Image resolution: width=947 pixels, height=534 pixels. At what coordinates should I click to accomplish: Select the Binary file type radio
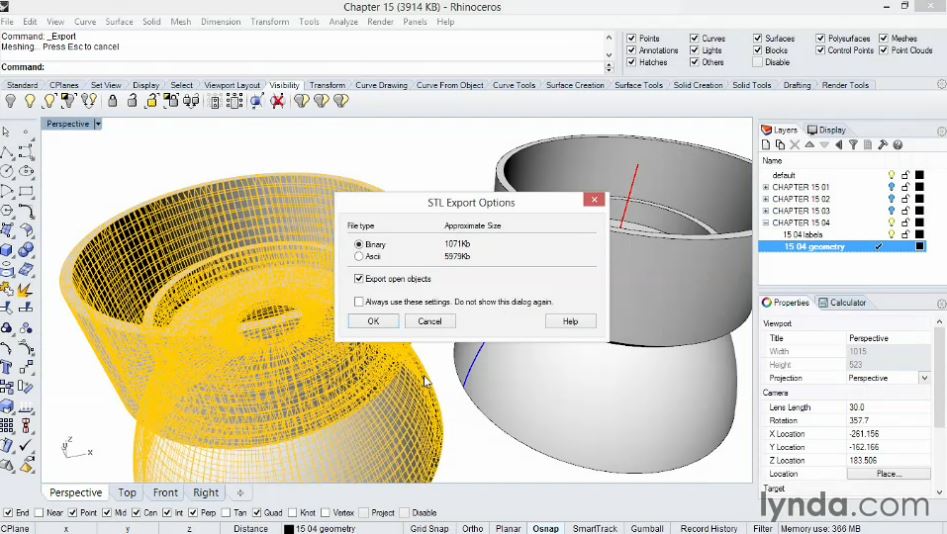point(359,244)
